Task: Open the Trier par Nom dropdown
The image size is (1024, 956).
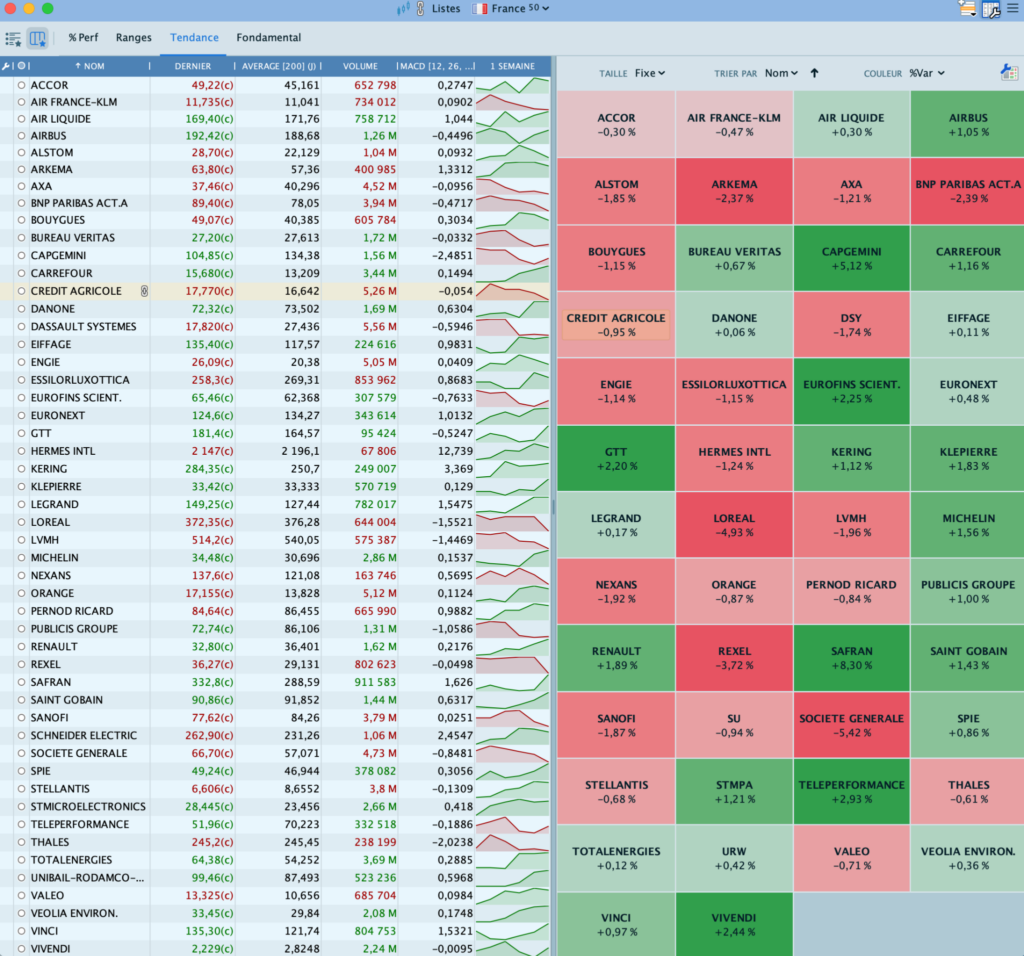Action: [x=781, y=73]
